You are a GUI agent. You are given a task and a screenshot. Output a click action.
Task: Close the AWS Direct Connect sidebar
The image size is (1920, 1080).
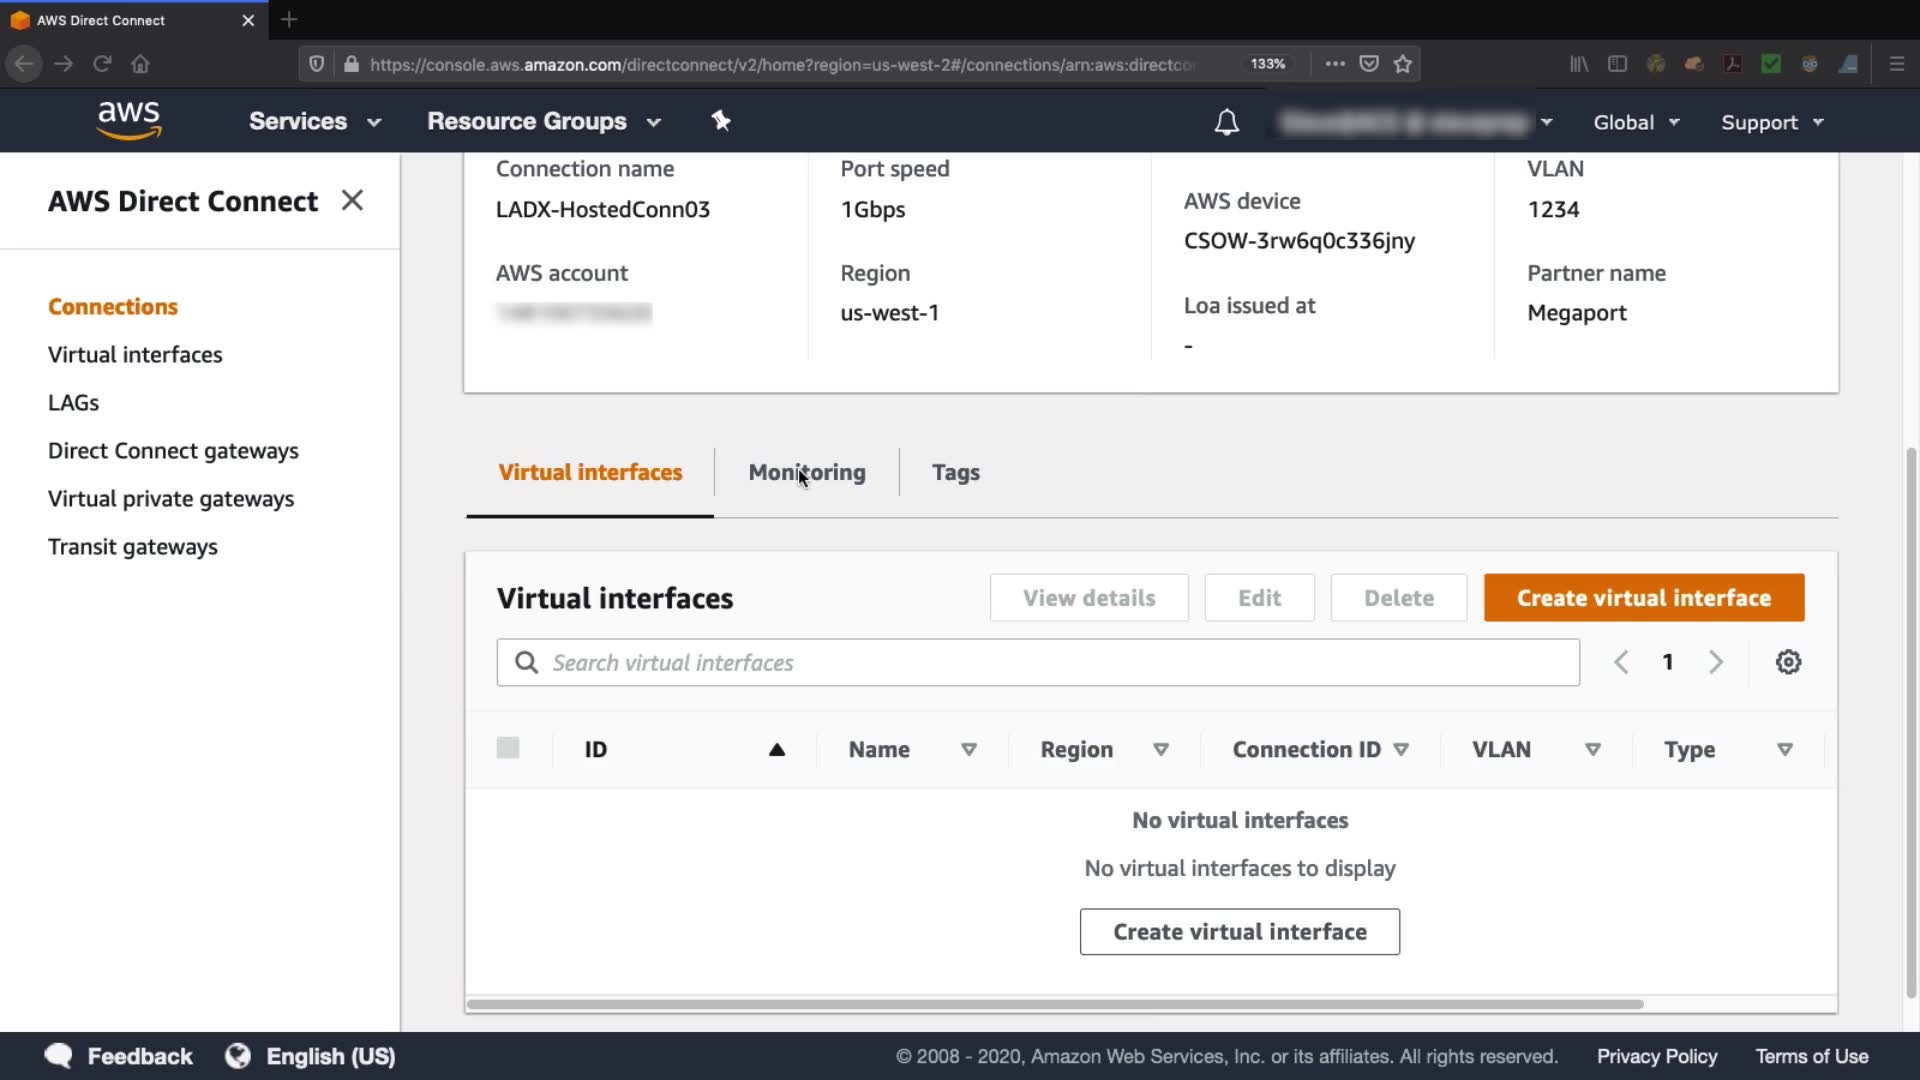(x=352, y=200)
